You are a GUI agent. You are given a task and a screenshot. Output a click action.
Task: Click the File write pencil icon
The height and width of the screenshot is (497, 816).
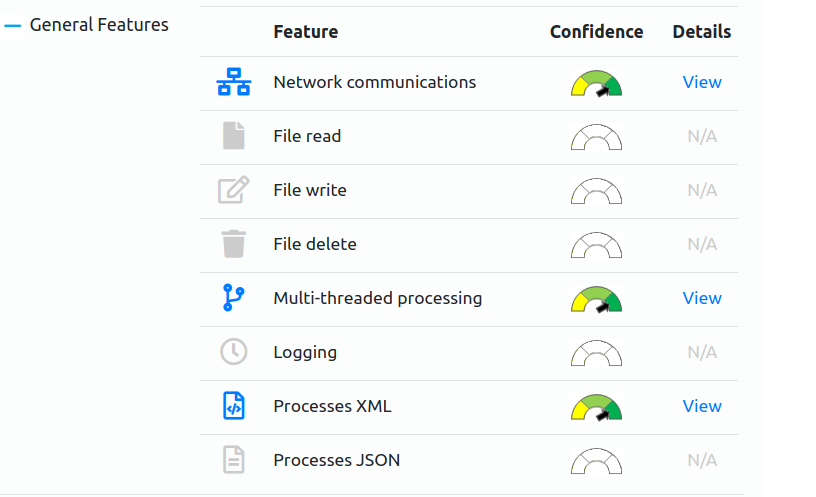coord(233,190)
